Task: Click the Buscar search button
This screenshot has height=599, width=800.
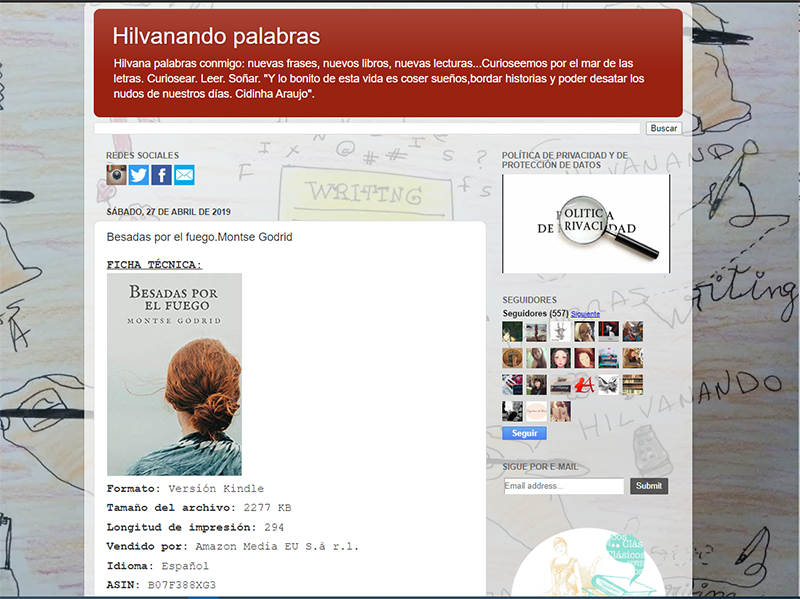Action: point(664,128)
